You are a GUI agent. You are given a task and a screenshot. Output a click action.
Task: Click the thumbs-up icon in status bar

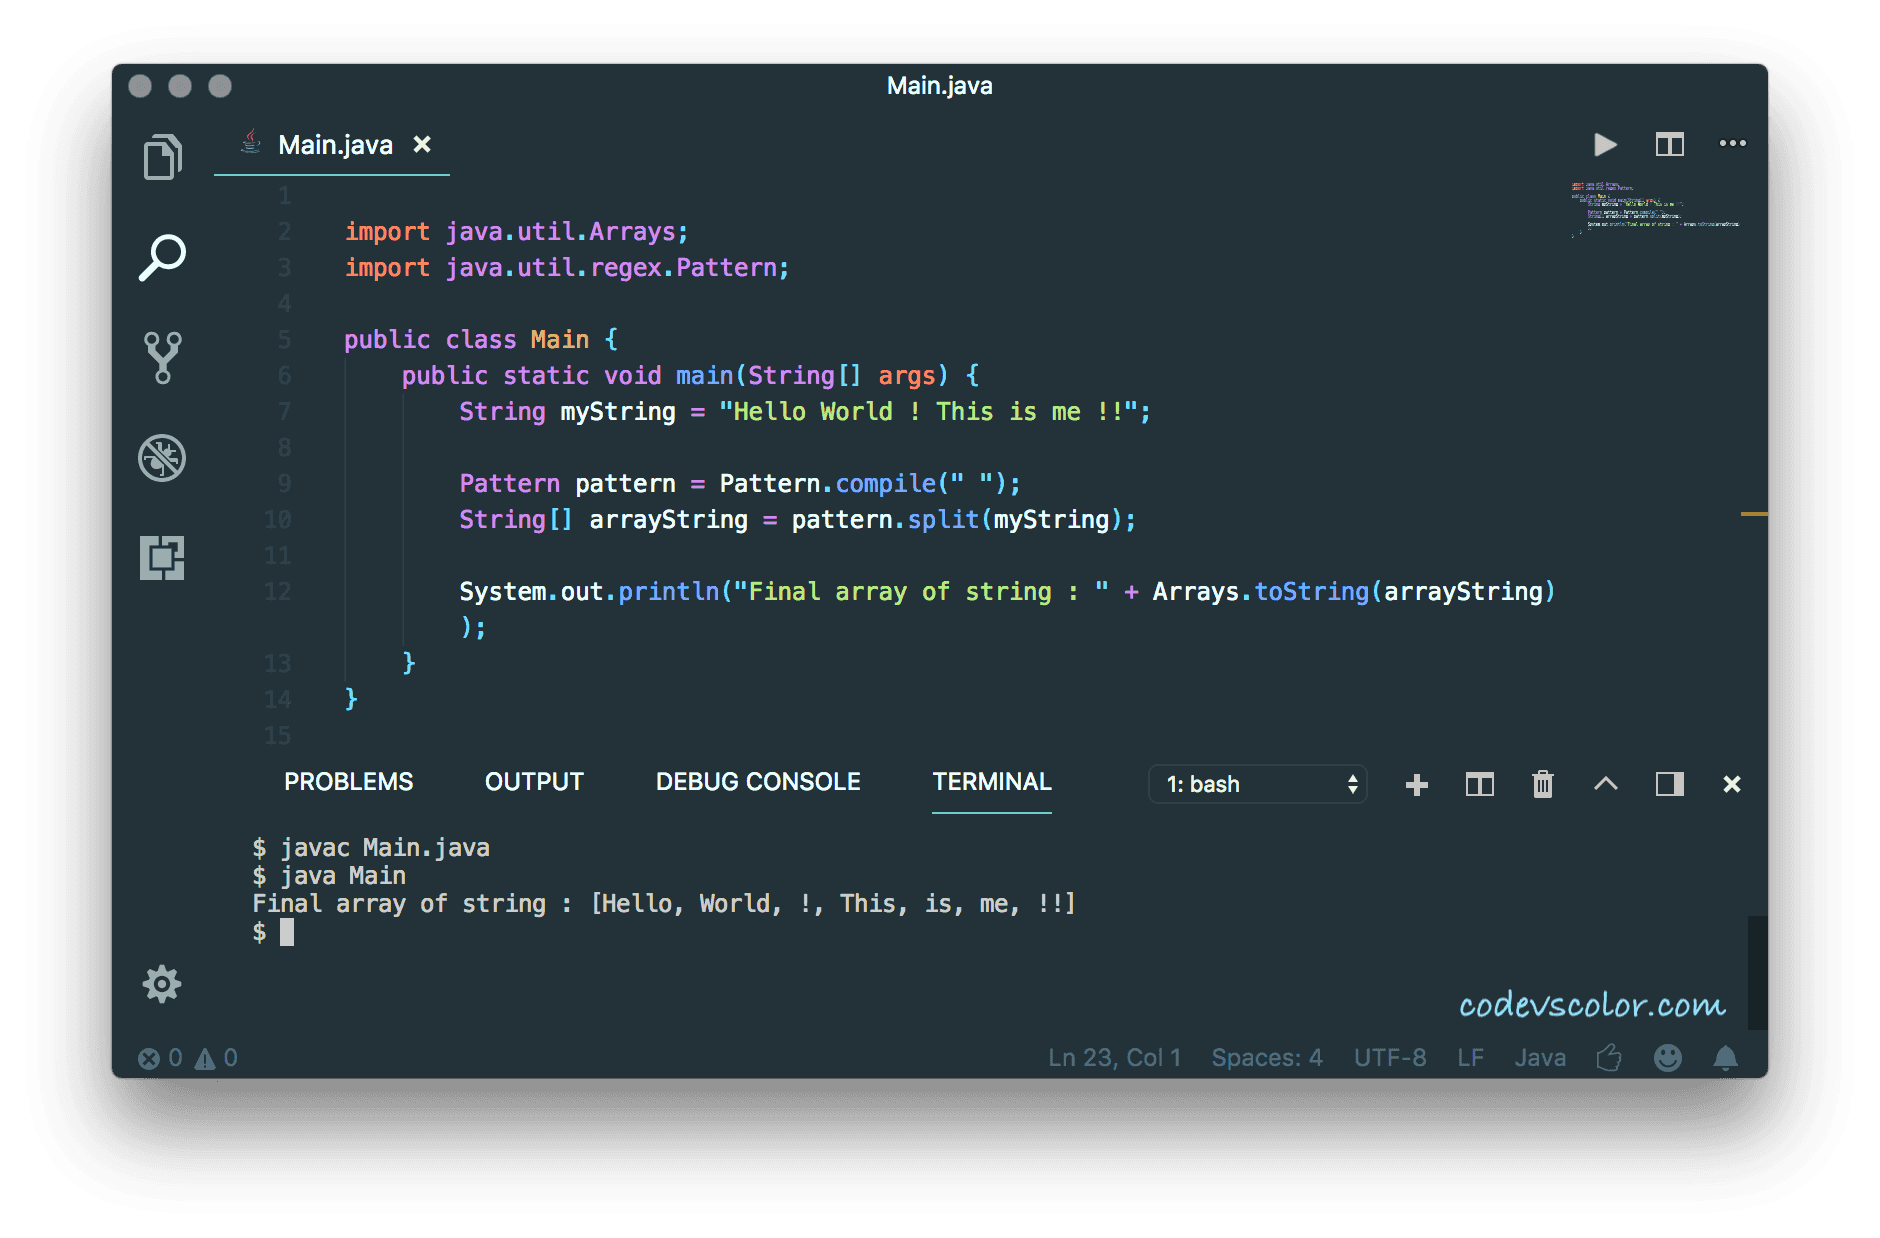[x=1609, y=1057]
